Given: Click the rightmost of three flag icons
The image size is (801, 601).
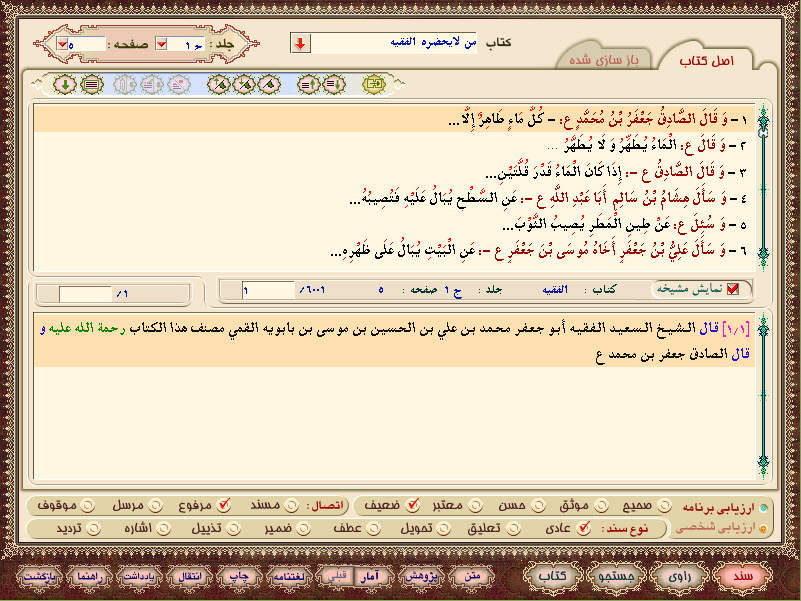Looking at the screenshot, I should (x=268, y=84).
